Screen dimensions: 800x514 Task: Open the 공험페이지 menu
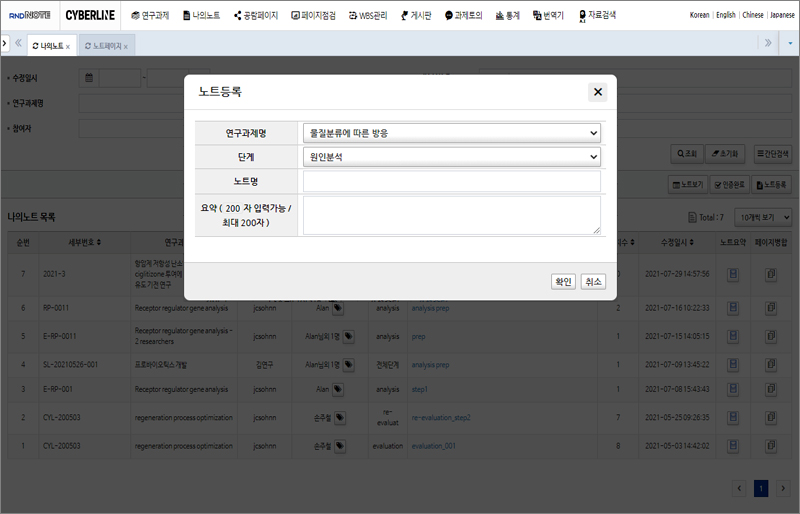pyautogui.click(x=256, y=16)
